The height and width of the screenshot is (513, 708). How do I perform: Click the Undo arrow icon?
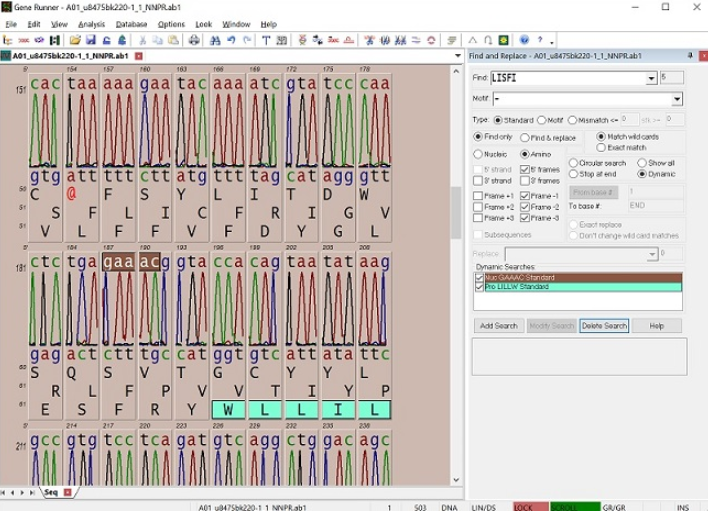(232, 41)
